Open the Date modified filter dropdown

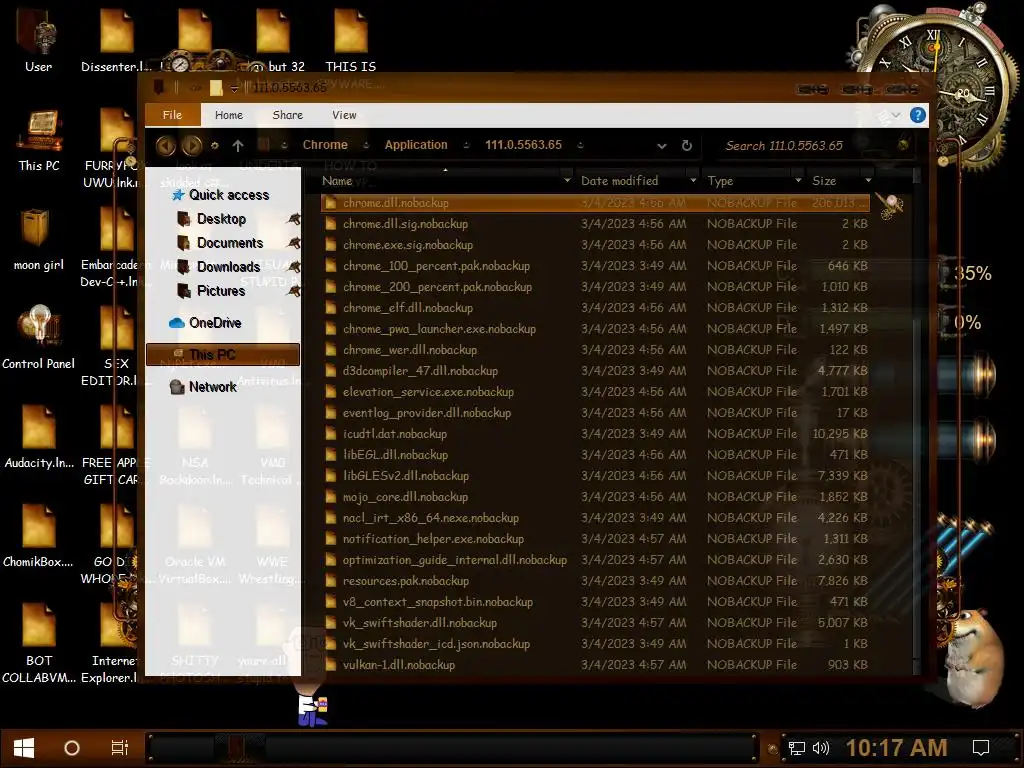(693, 180)
